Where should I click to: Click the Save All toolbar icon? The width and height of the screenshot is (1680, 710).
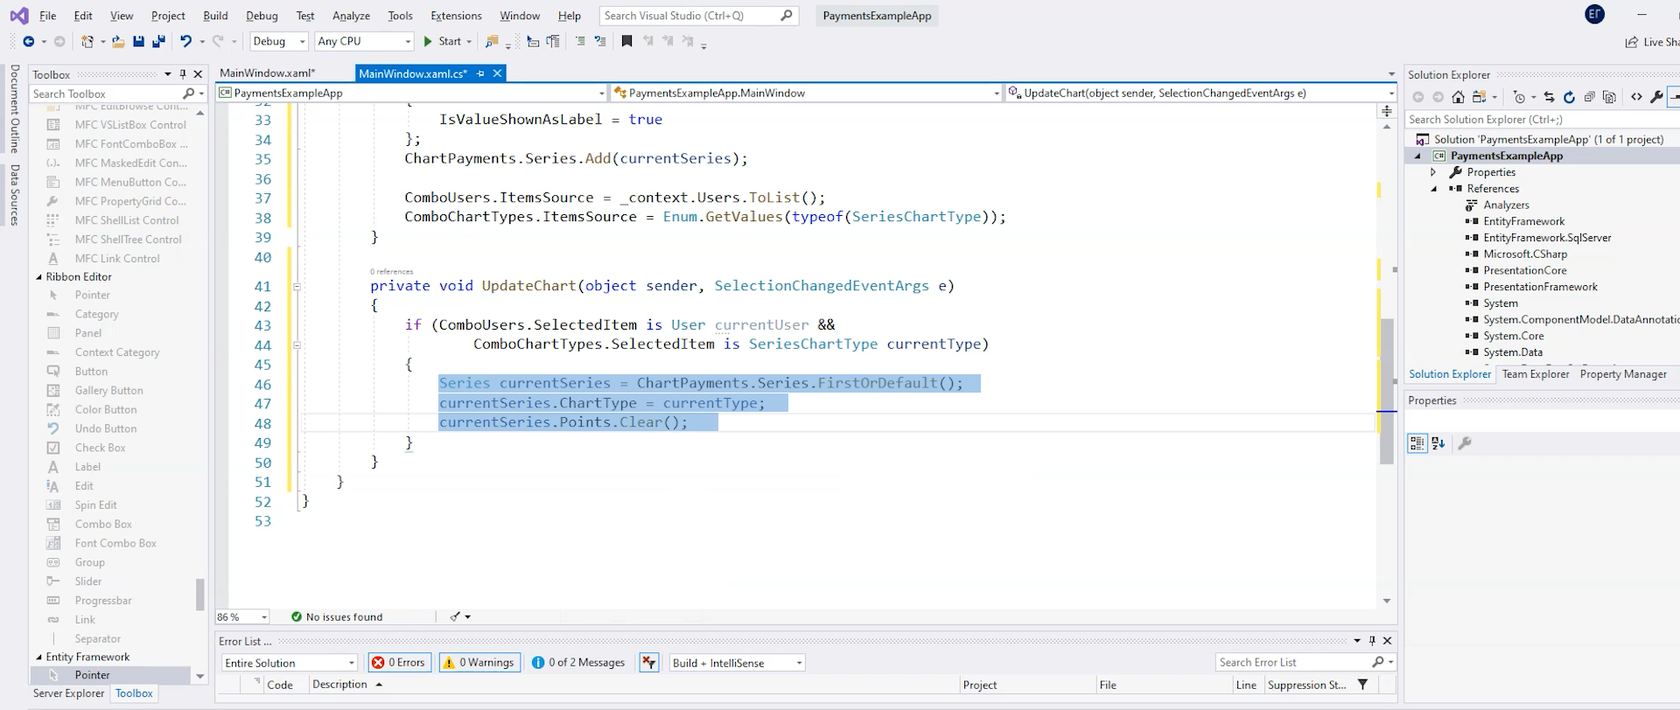(158, 41)
